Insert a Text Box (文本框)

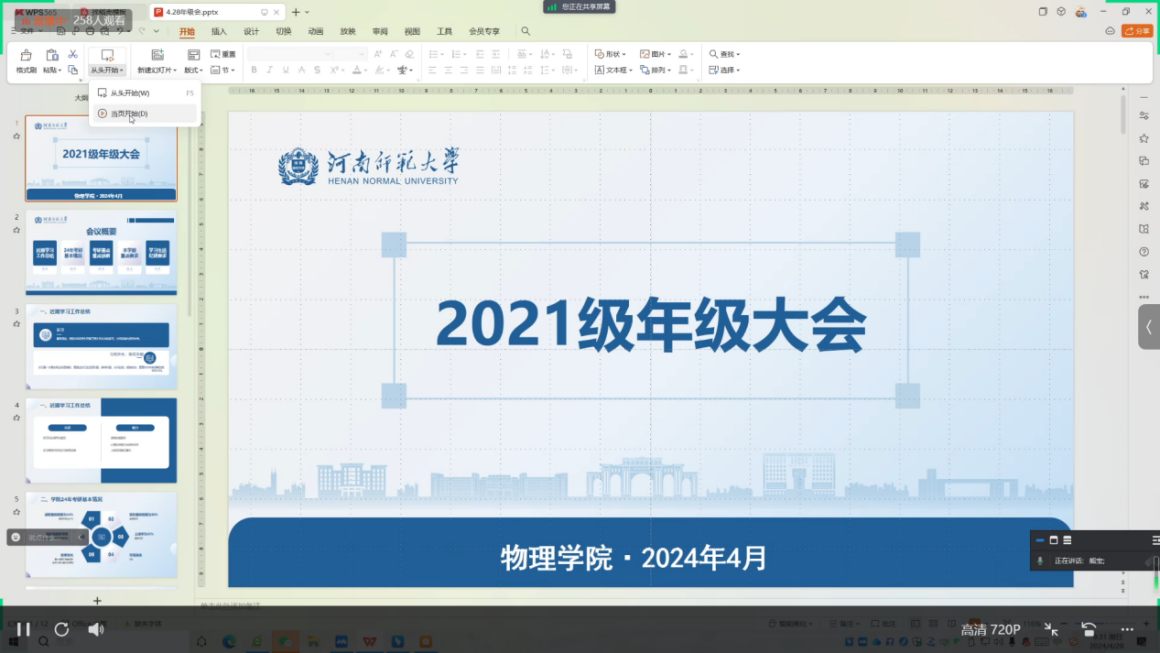(612, 70)
